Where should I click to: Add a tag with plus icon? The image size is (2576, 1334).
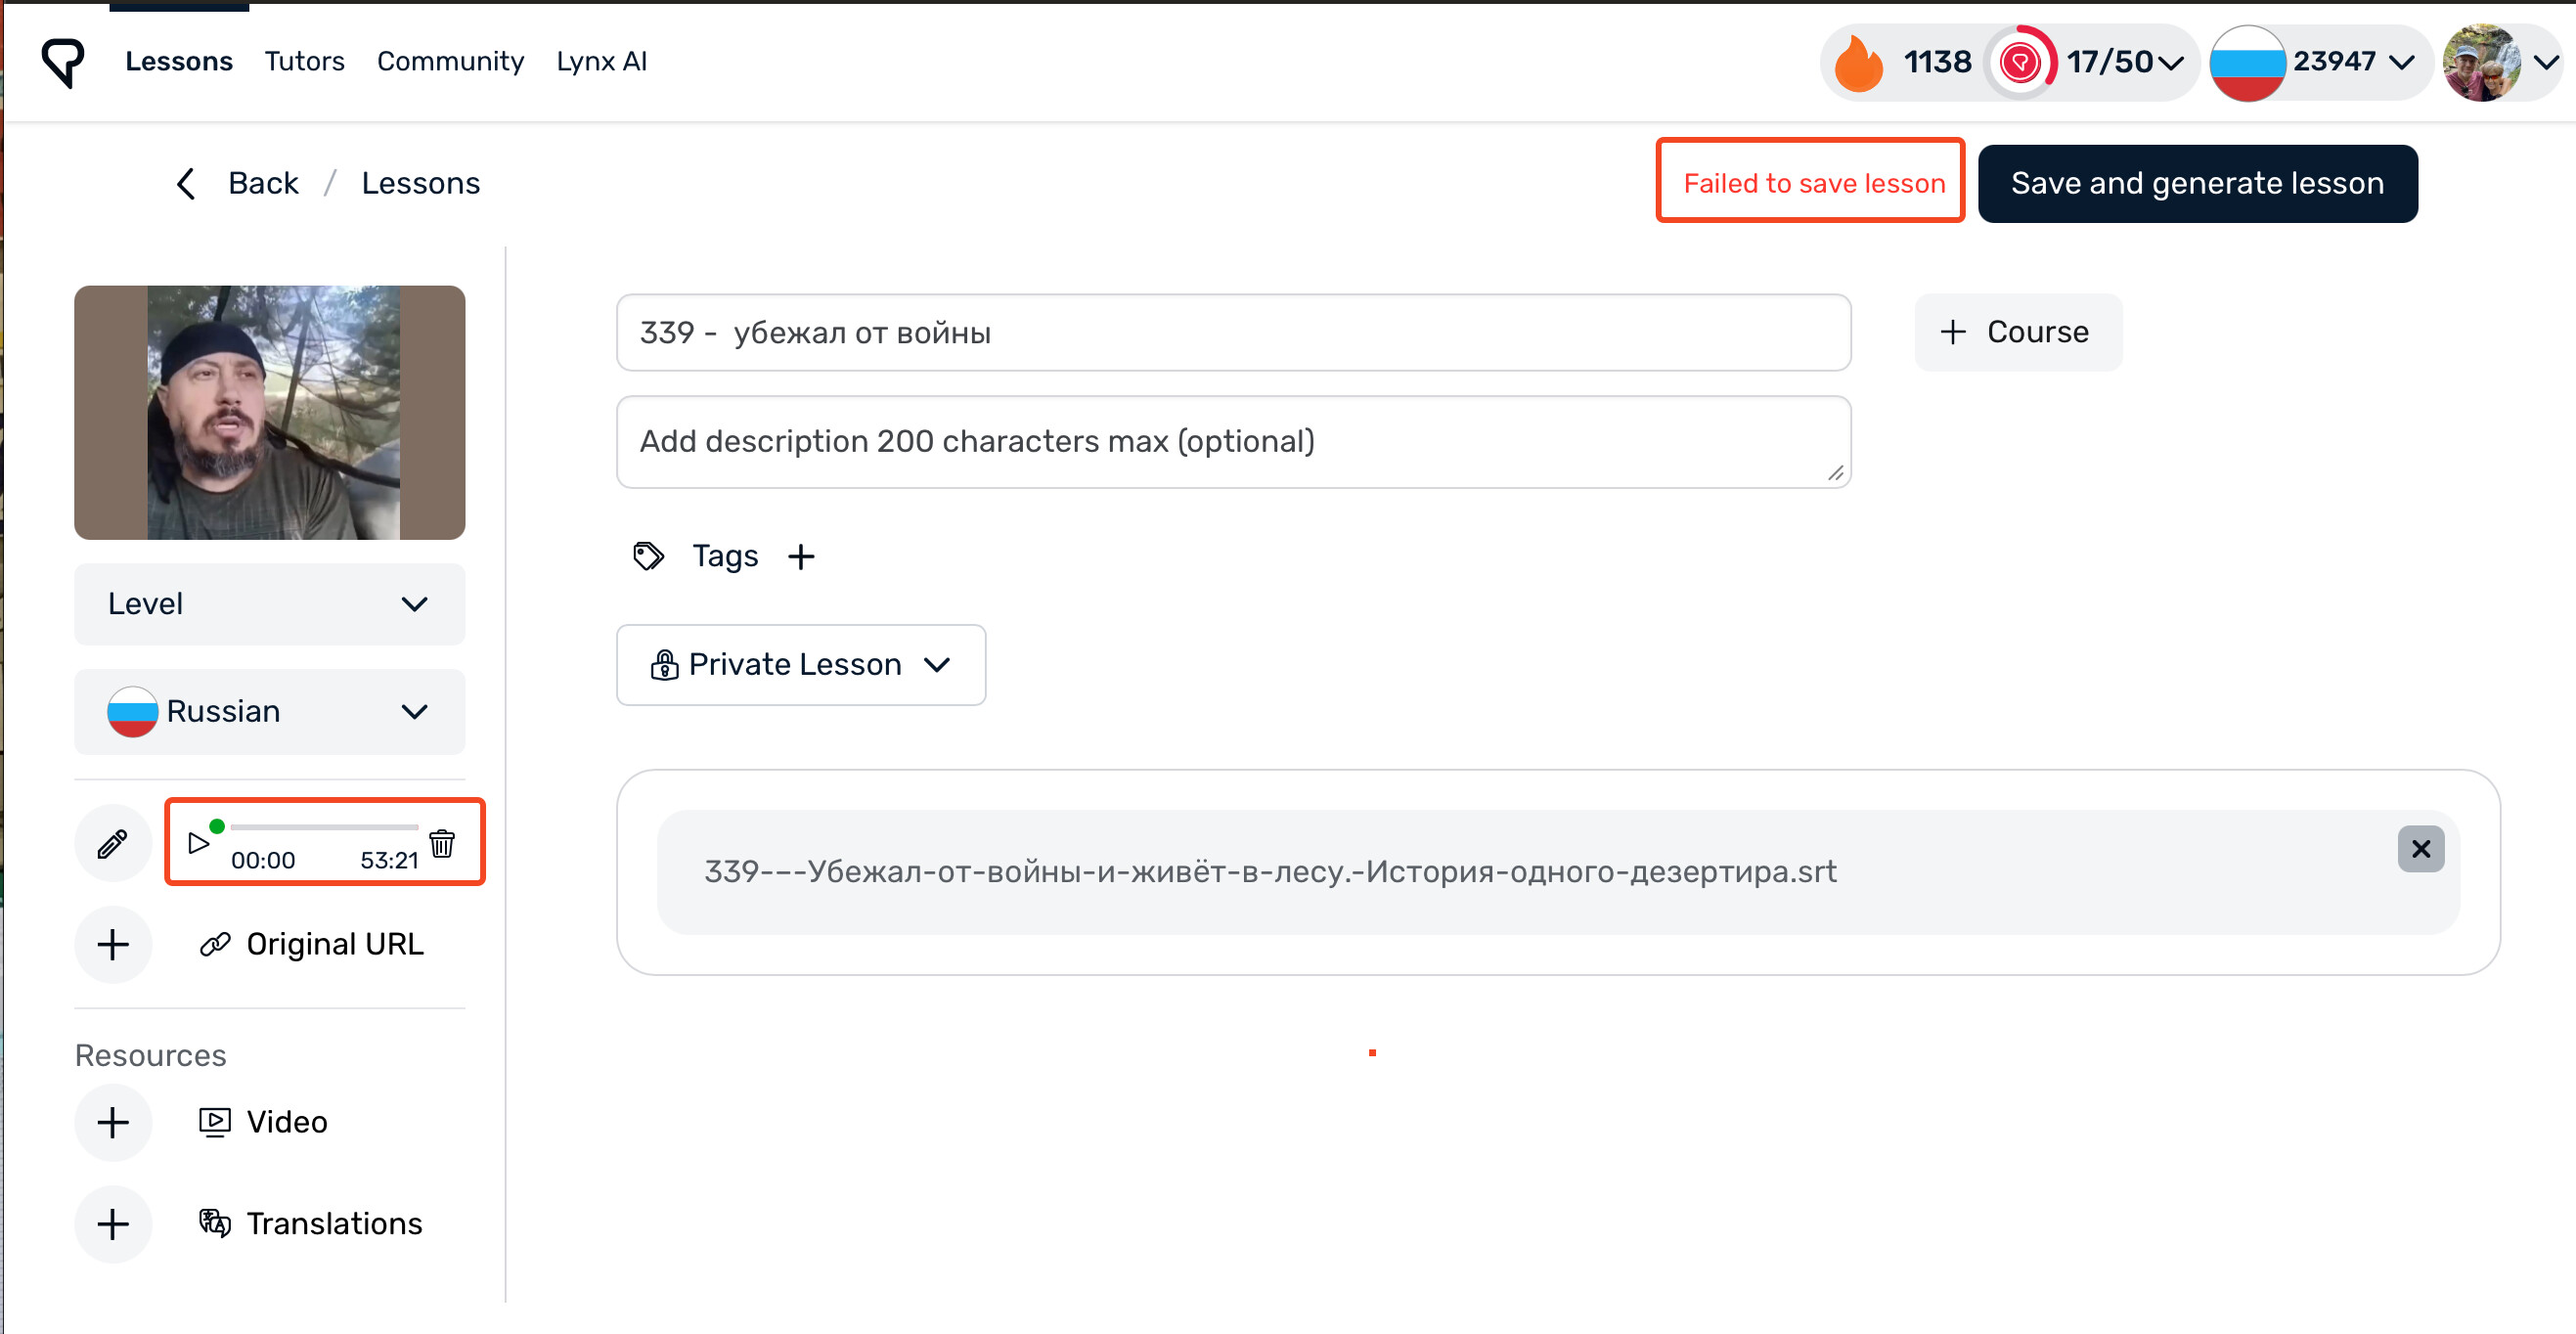pos(801,557)
